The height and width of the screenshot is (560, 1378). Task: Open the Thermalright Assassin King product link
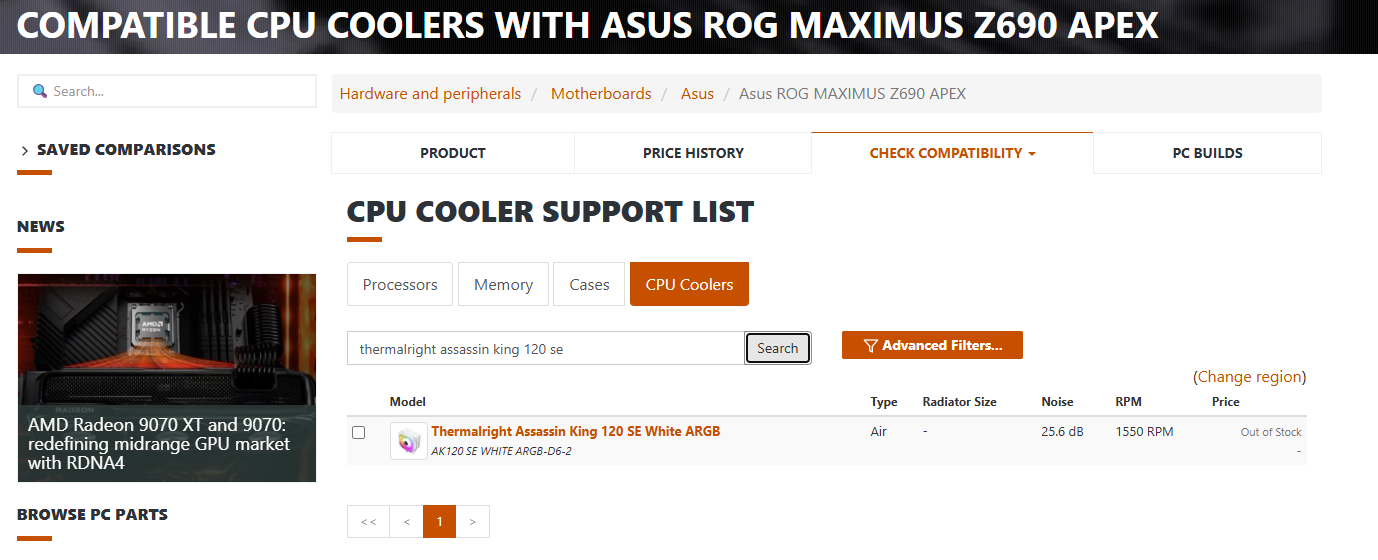coord(575,432)
